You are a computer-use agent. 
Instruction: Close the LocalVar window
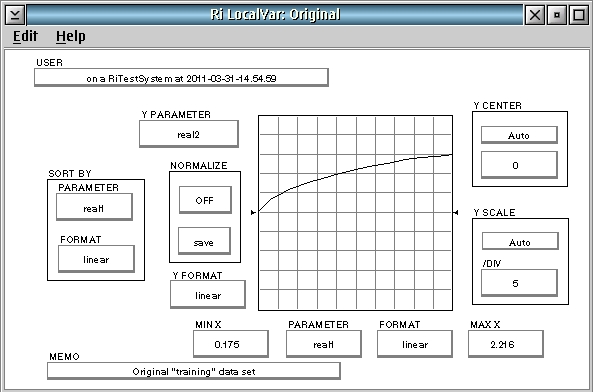click(535, 15)
